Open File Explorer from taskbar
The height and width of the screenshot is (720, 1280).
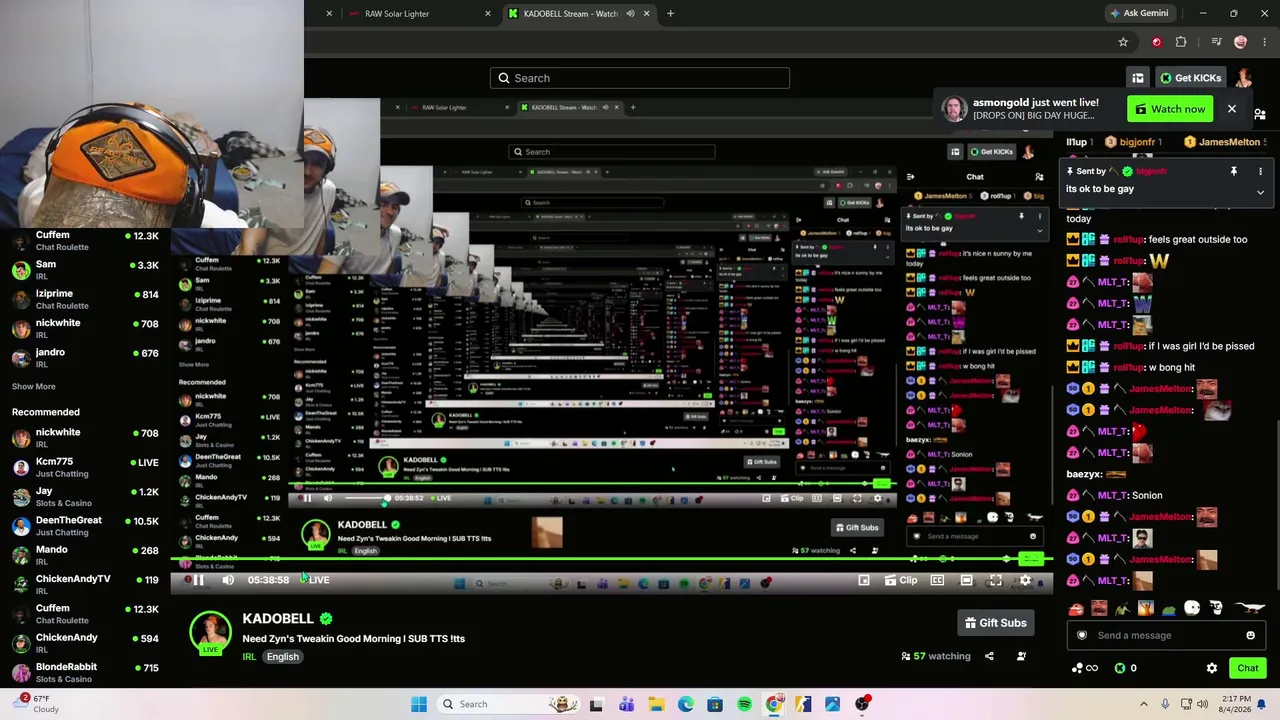coord(656,704)
